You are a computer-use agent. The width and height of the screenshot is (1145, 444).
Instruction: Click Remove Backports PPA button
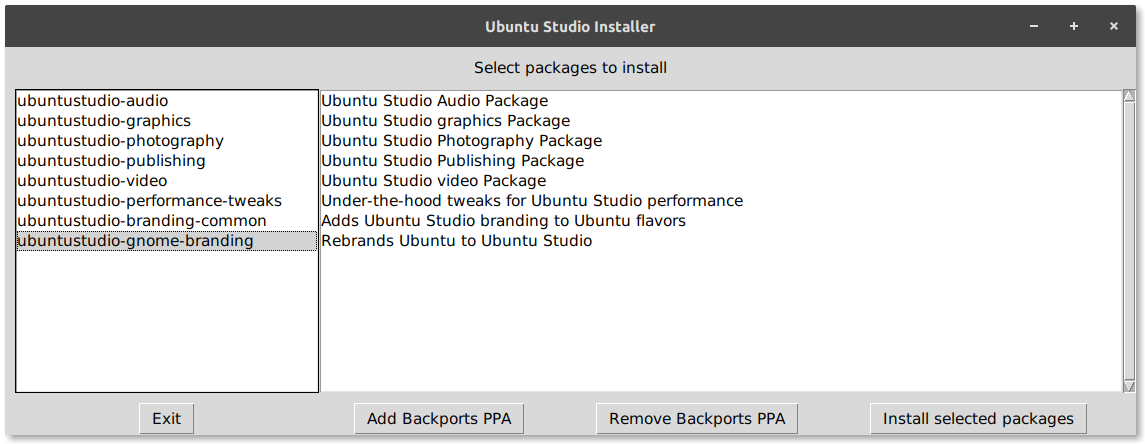pyautogui.click(x=697, y=419)
